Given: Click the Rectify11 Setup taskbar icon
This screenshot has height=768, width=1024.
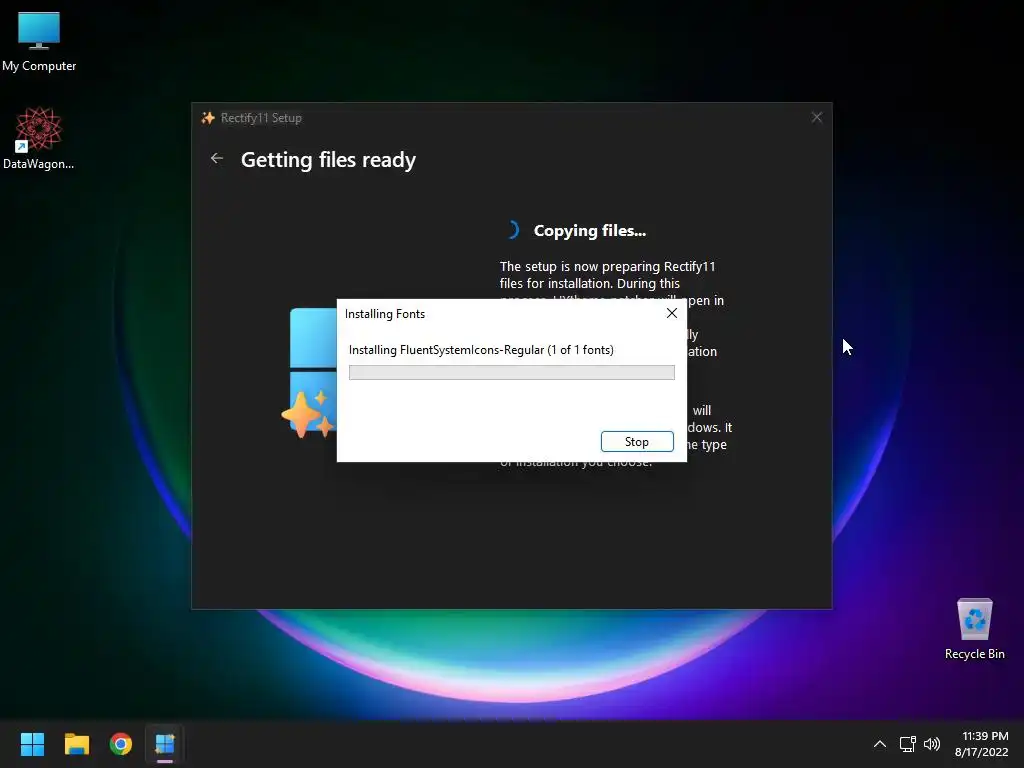Looking at the screenshot, I should 165,744.
